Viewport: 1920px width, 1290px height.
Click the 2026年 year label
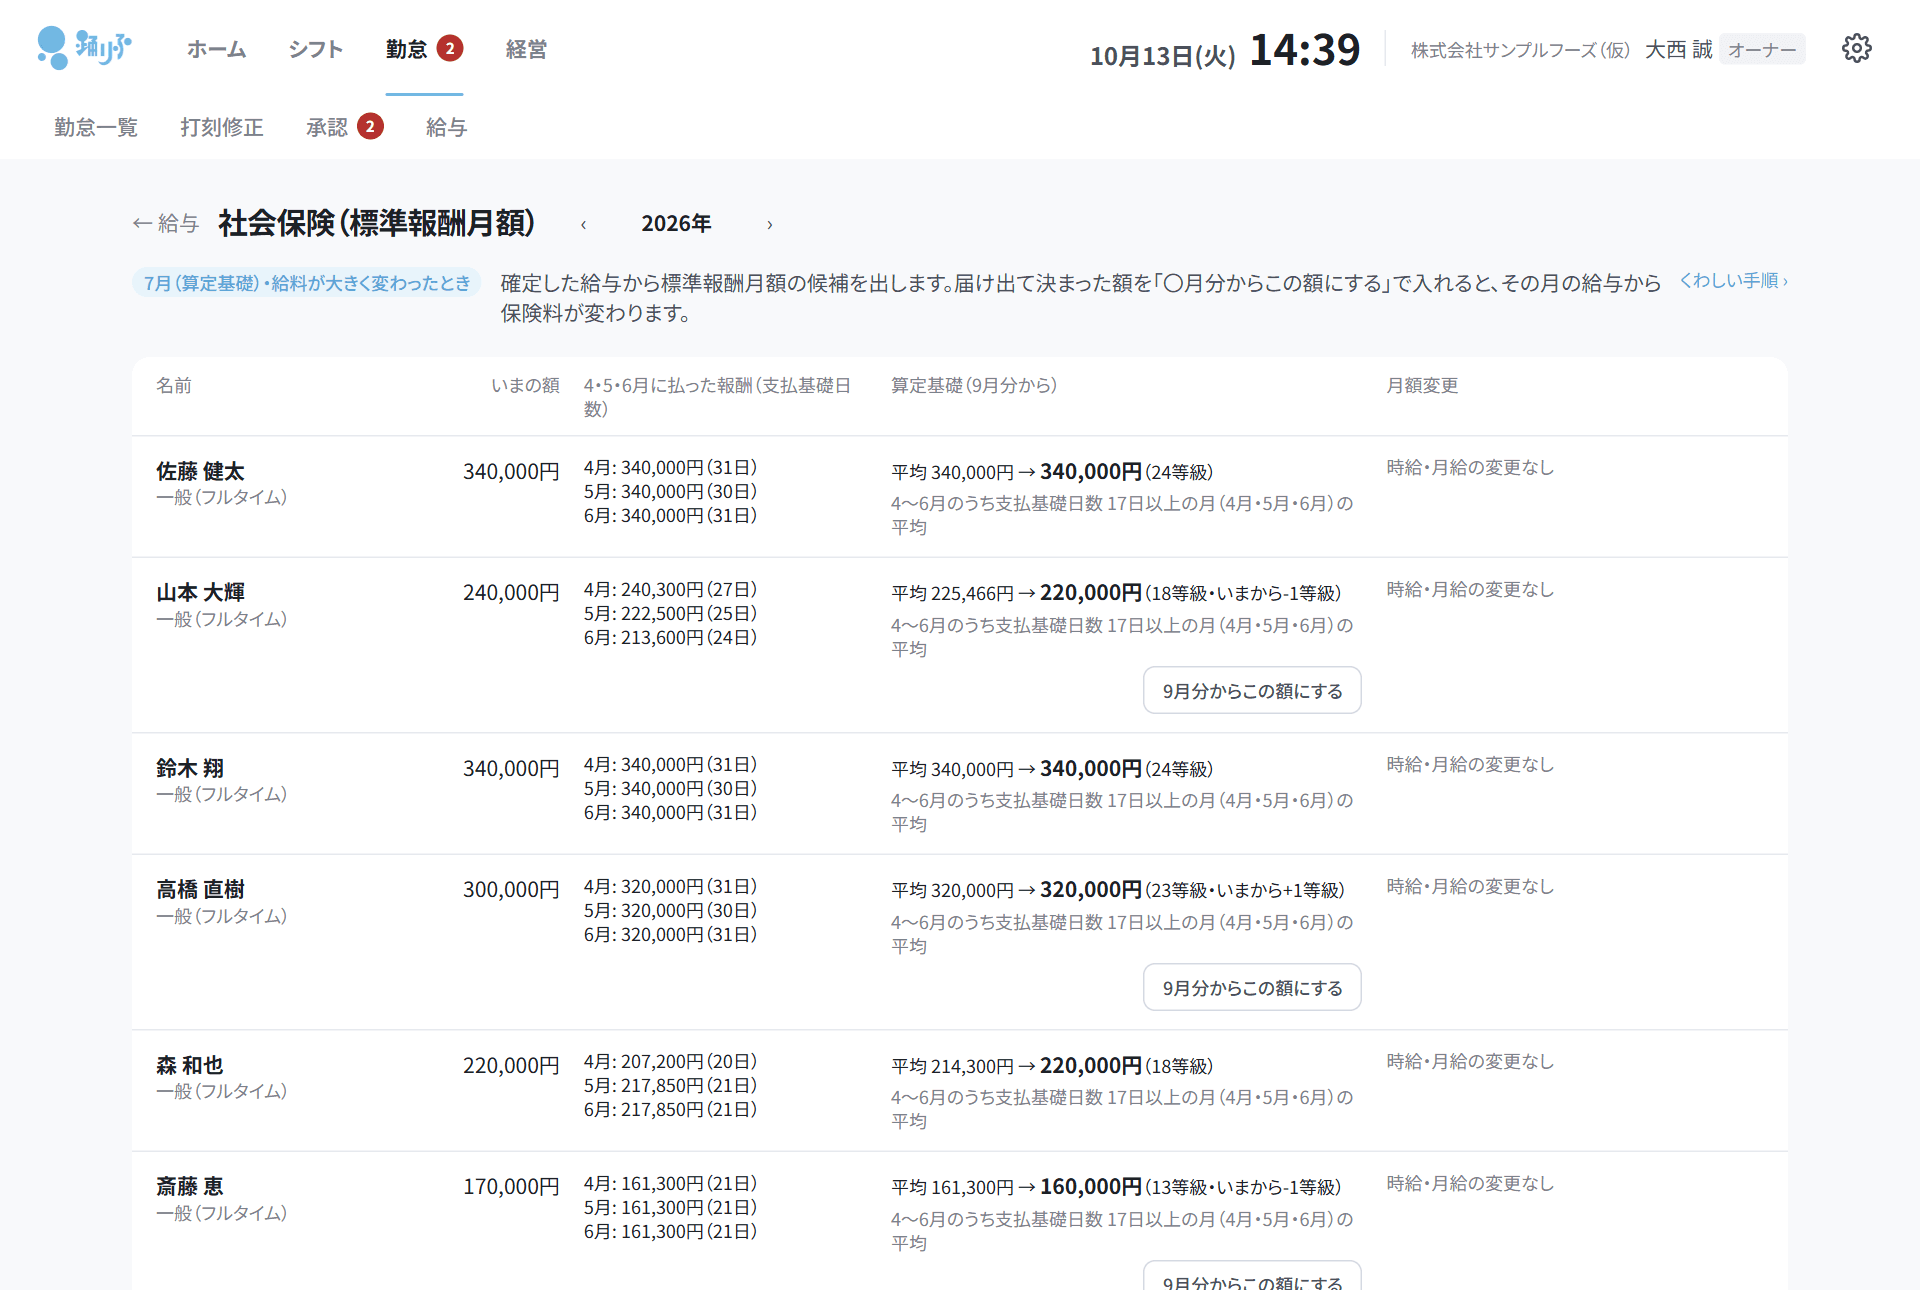pyautogui.click(x=676, y=224)
